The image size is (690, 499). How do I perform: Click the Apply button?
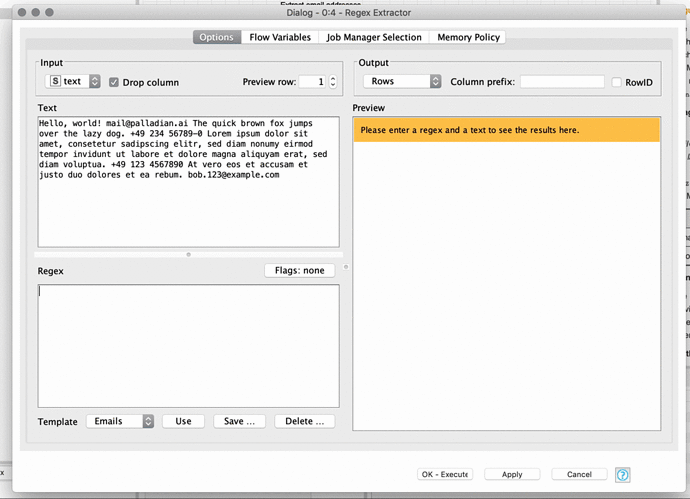[512, 474]
